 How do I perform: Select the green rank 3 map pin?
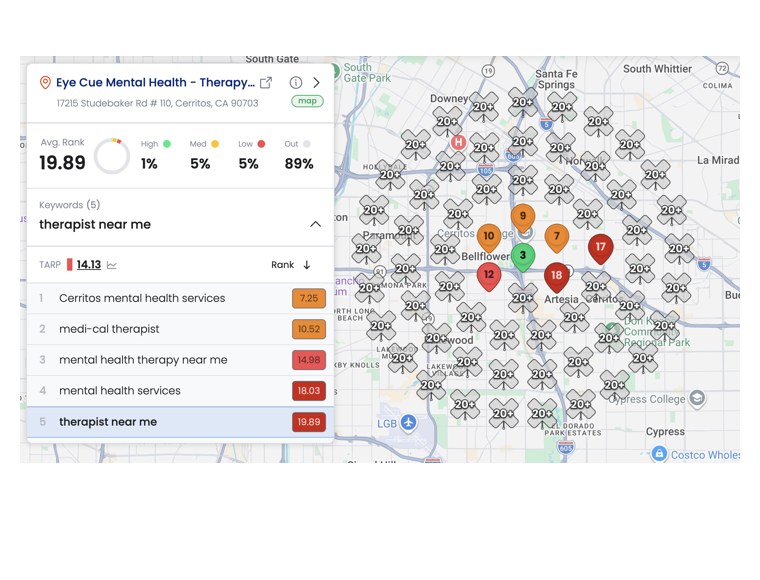pos(522,257)
